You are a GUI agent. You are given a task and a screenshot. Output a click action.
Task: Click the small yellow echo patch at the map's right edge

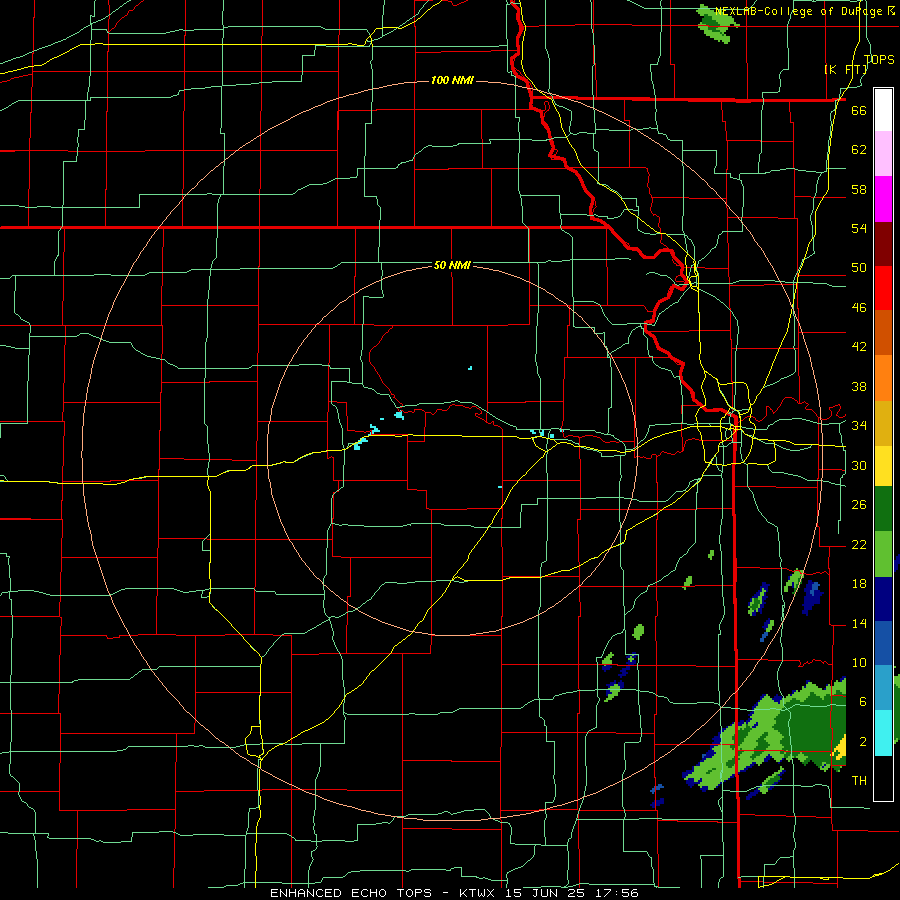click(840, 749)
